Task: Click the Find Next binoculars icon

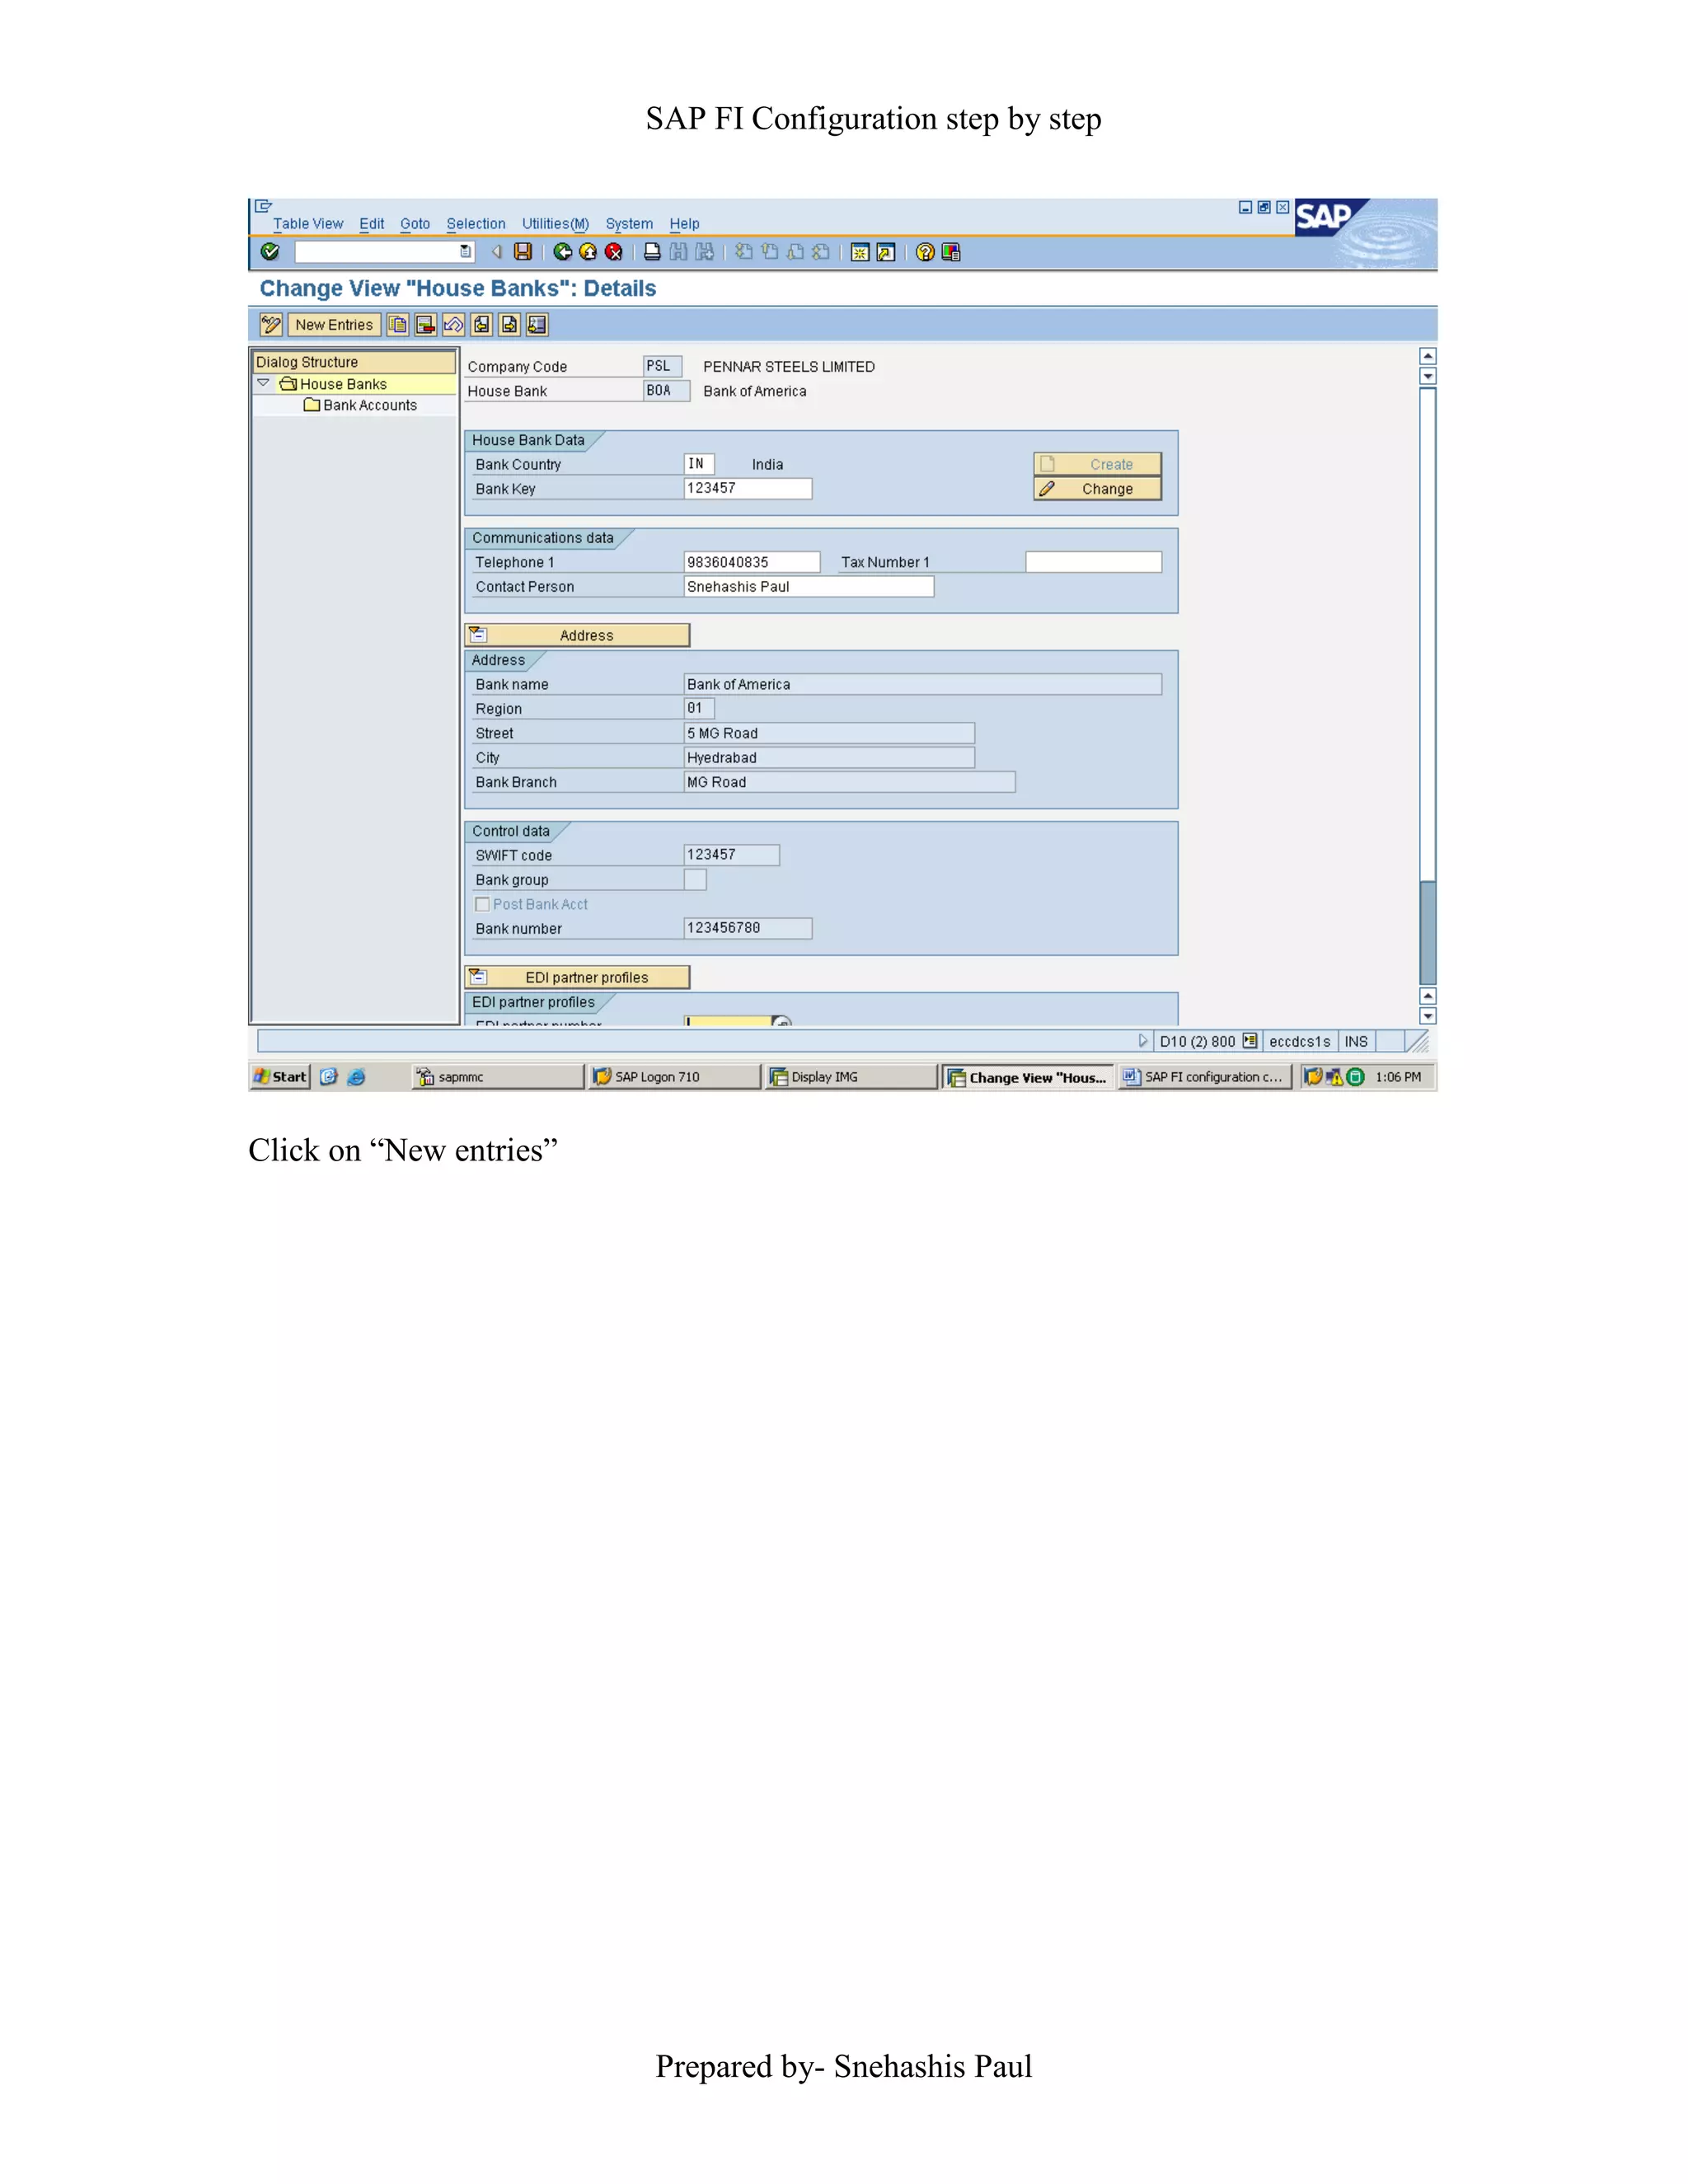Action: 705,252
